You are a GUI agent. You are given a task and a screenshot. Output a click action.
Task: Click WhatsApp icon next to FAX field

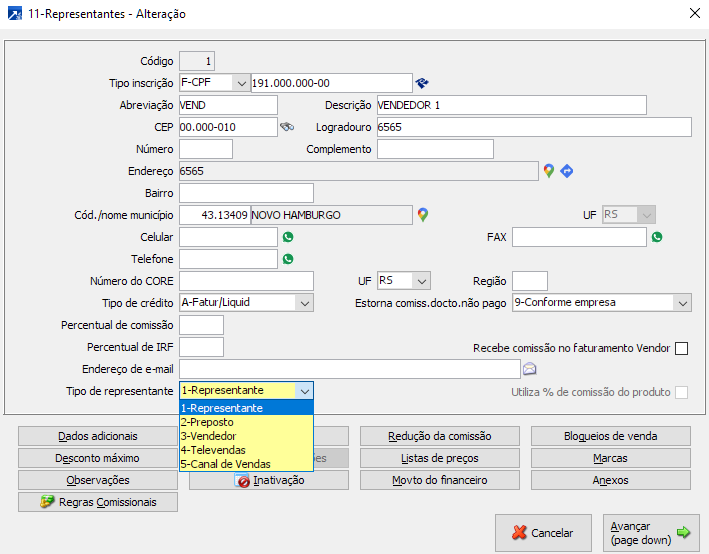[x=657, y=237]
